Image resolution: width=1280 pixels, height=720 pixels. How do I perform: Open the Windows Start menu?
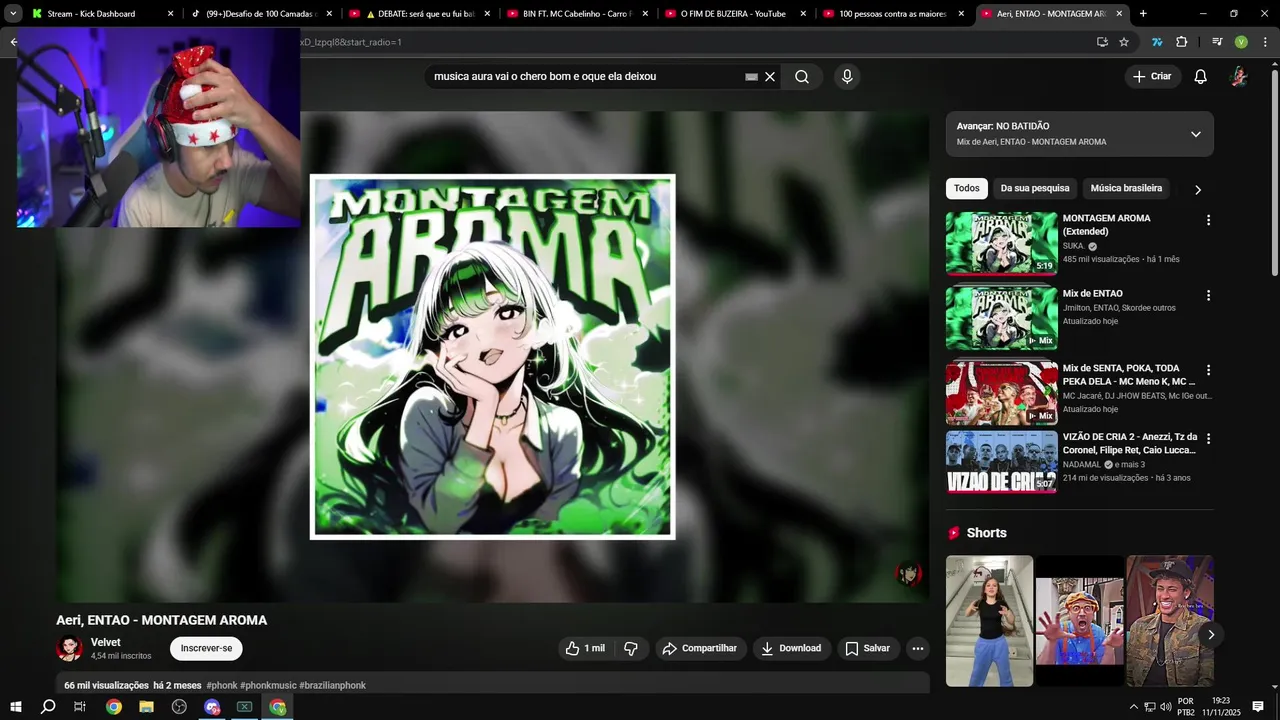click(15, 707)
